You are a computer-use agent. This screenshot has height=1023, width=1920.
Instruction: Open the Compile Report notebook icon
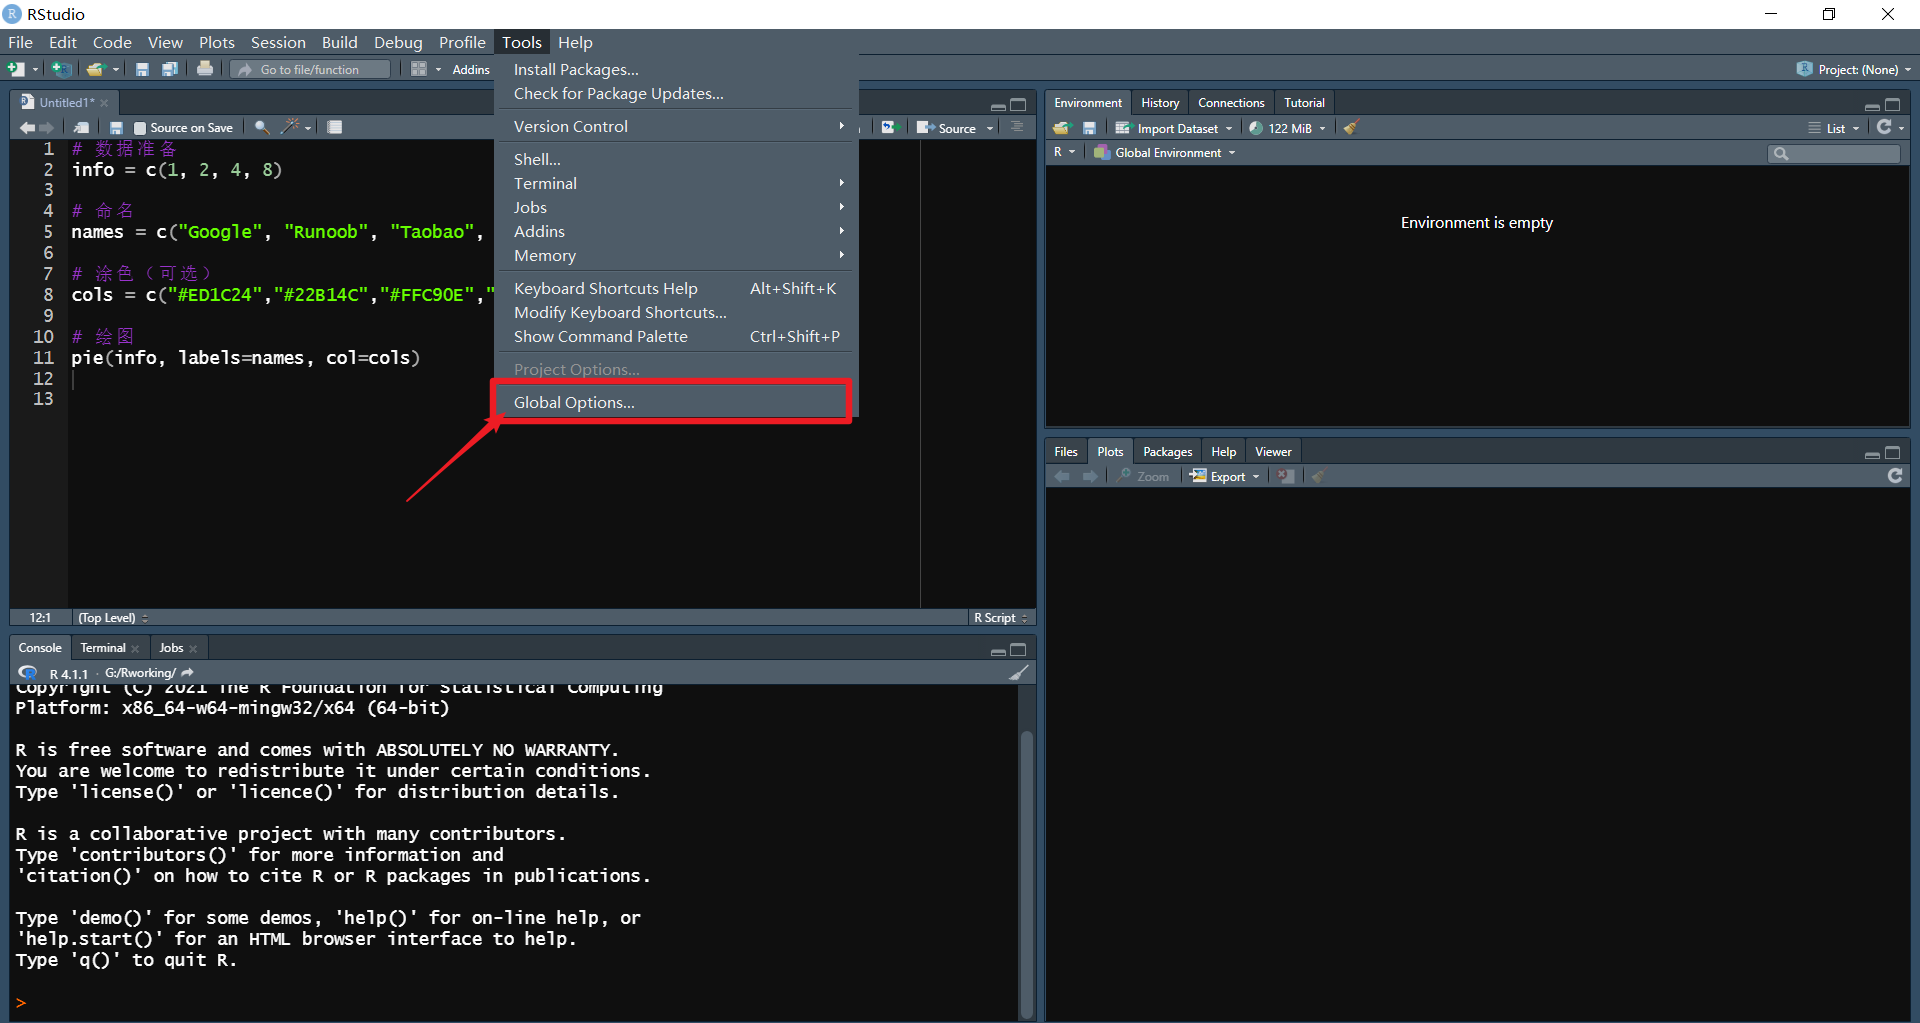(x=334, y=127)
